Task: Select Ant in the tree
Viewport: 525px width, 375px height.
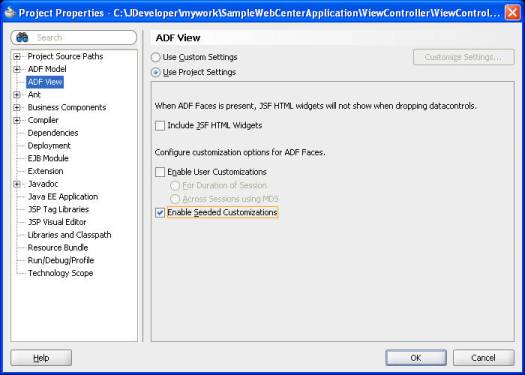Action: tap(34, 94)
